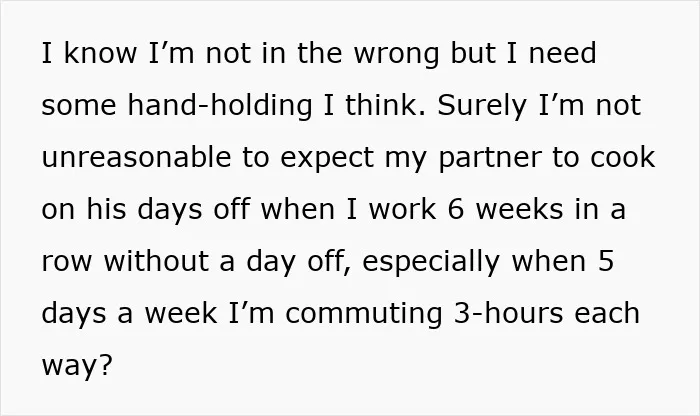Image resolution: width=700 pixels, height=416 pixels.
Task: Click the word 'commuting' in the text
Action: point(364,314)
